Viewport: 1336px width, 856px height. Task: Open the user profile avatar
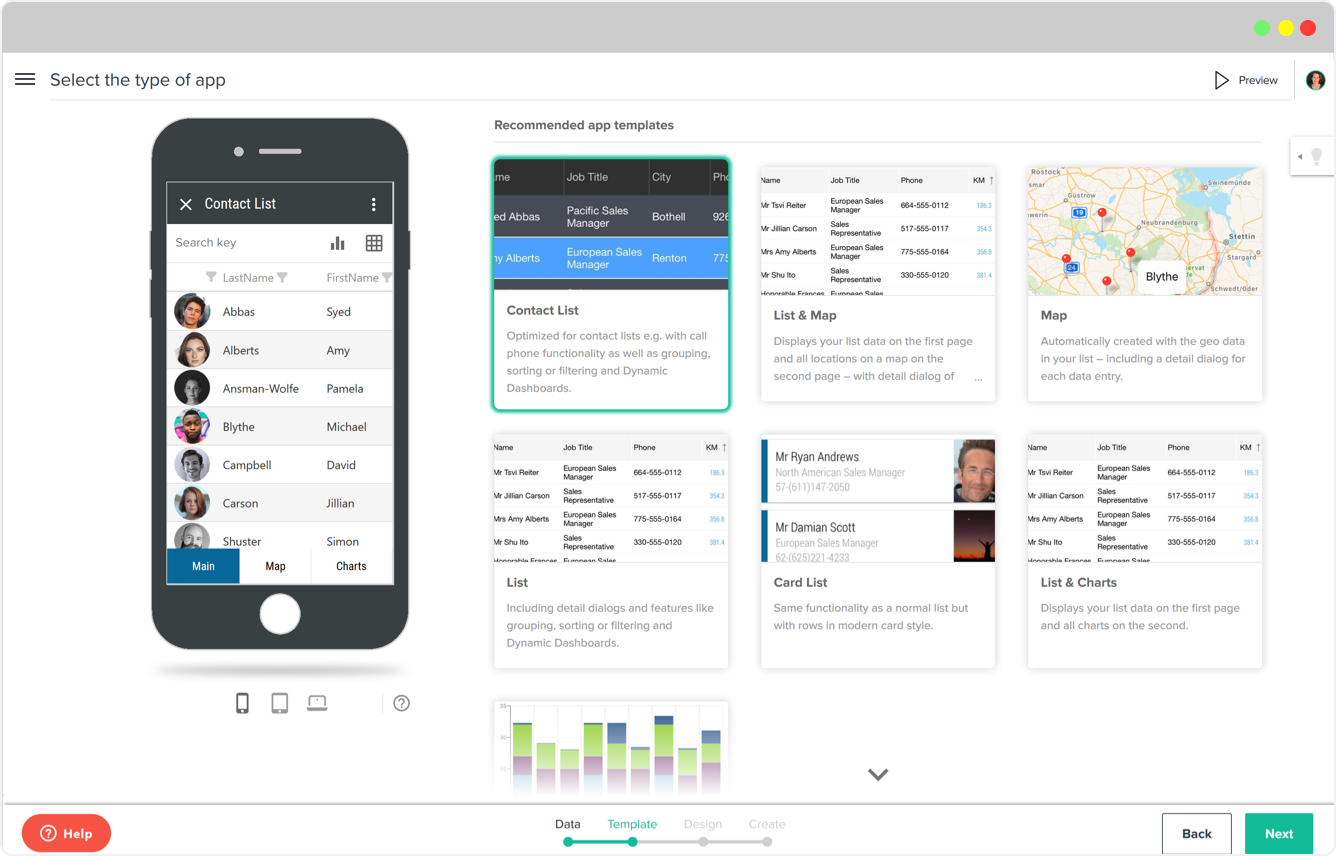click(1315, 80)
